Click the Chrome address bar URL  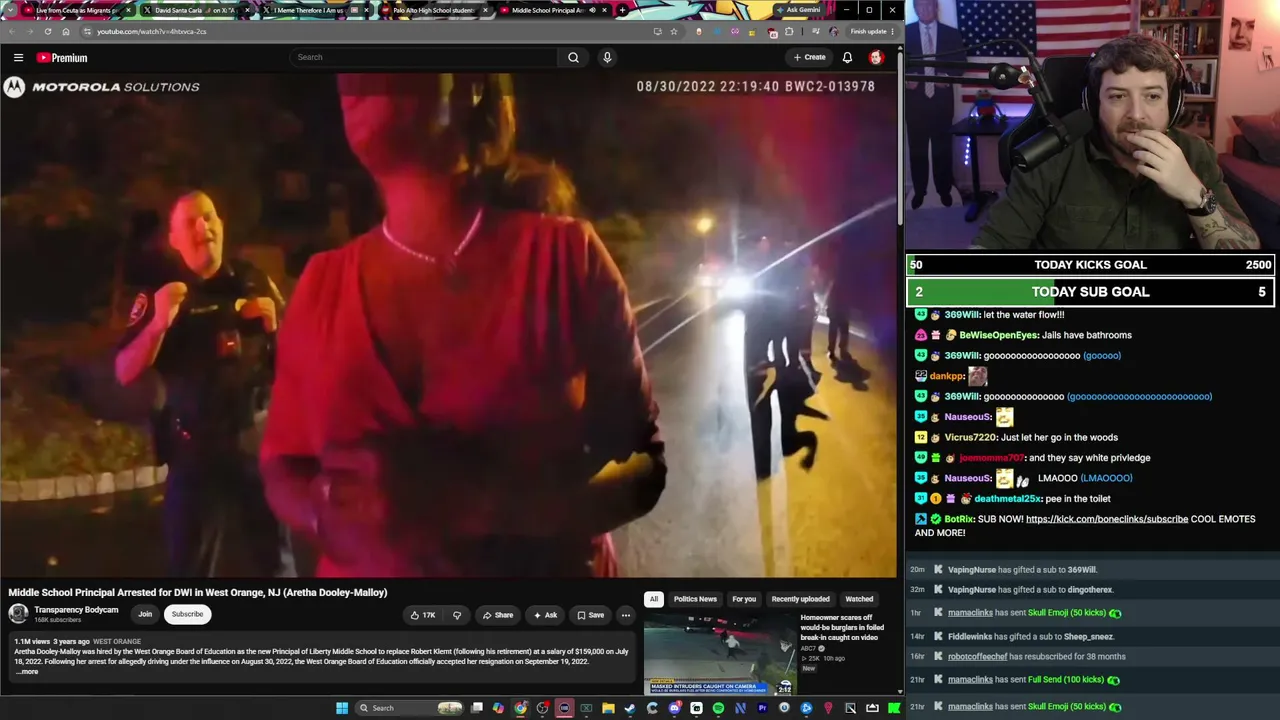point(151,31)
